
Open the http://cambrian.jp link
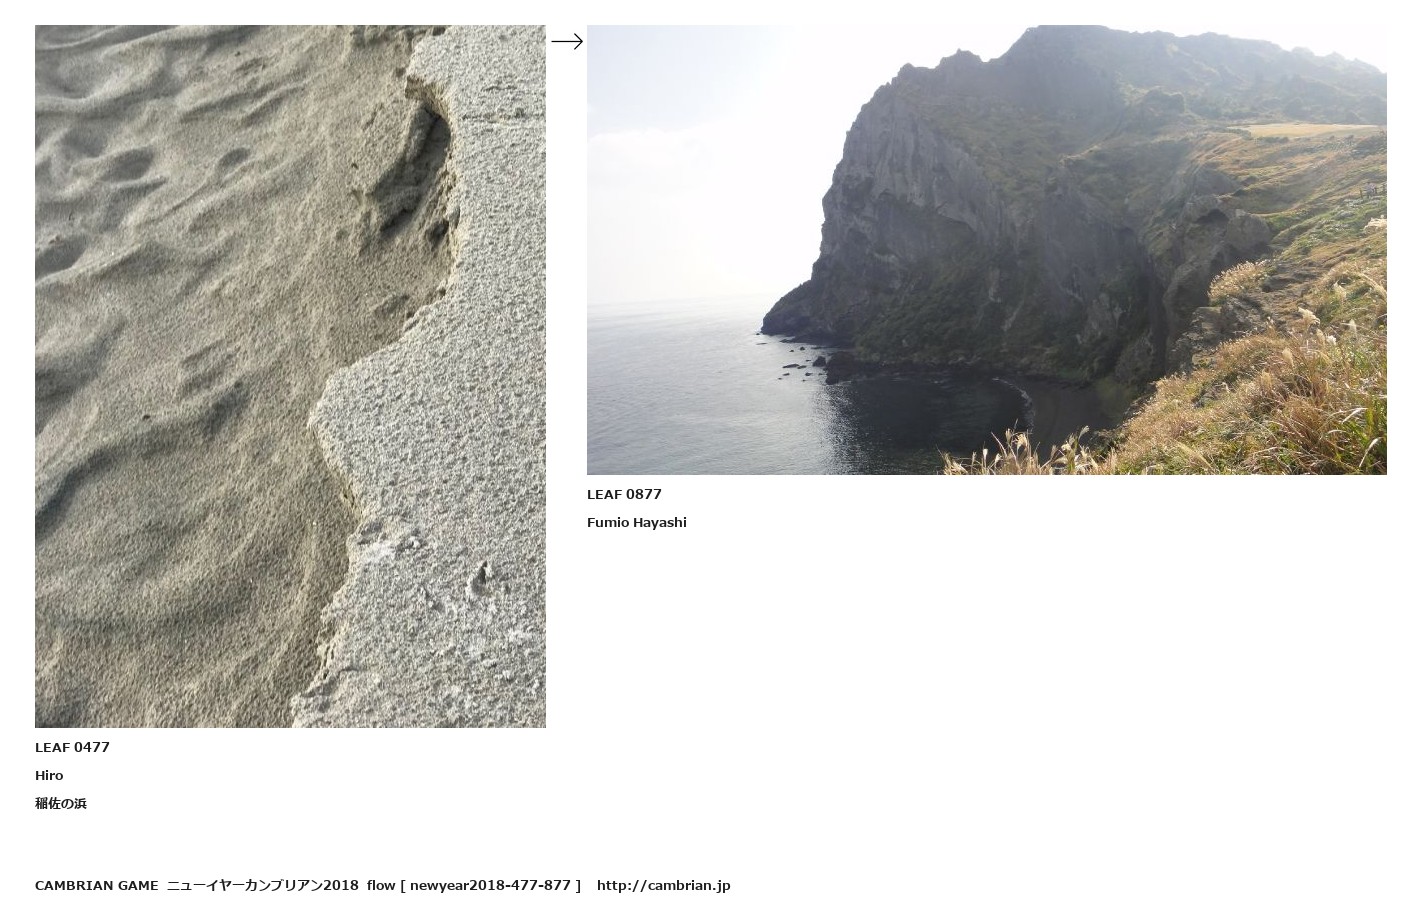click(x=664, y=885)
